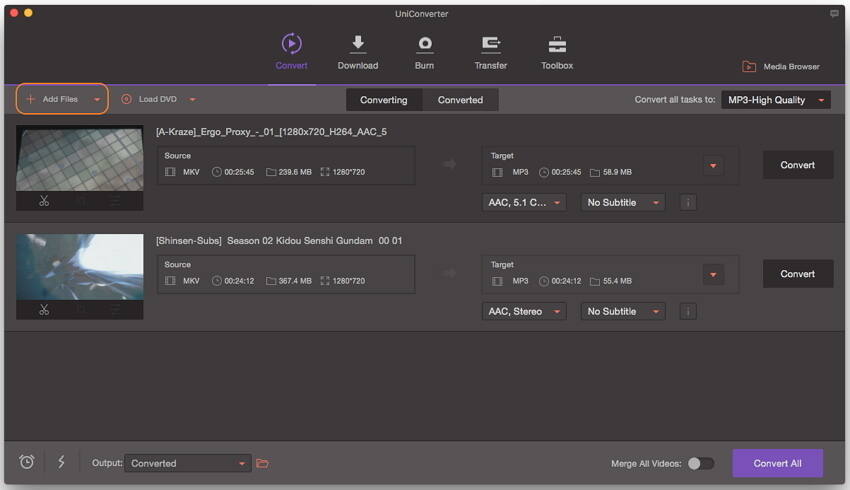Click the source duration 00:25:45
This screenshot has width=850, height=490.
[239, 172]
